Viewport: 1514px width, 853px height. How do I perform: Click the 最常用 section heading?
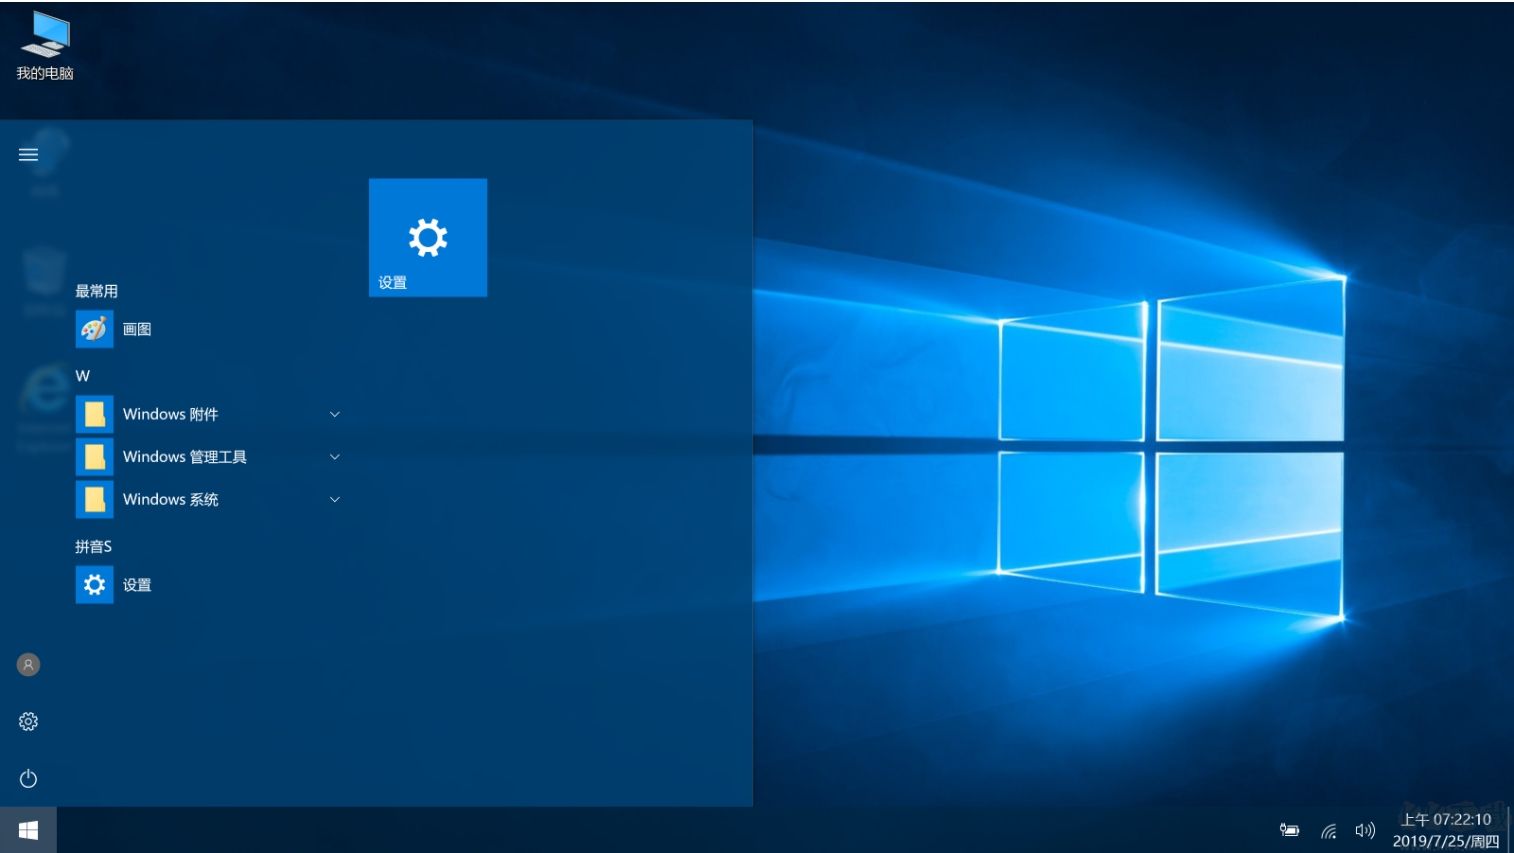tap(97, 290)
